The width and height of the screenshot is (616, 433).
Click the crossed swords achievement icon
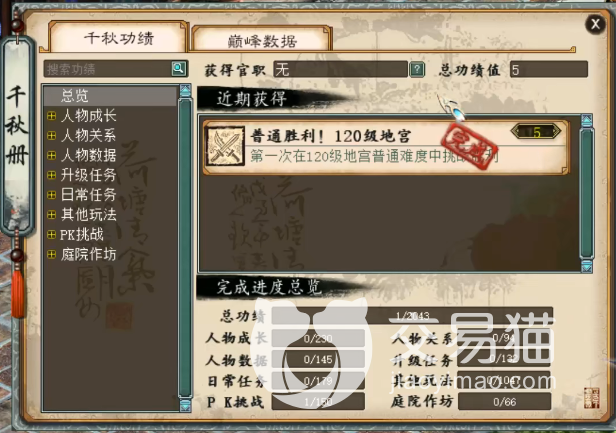[x=225, y=147]
